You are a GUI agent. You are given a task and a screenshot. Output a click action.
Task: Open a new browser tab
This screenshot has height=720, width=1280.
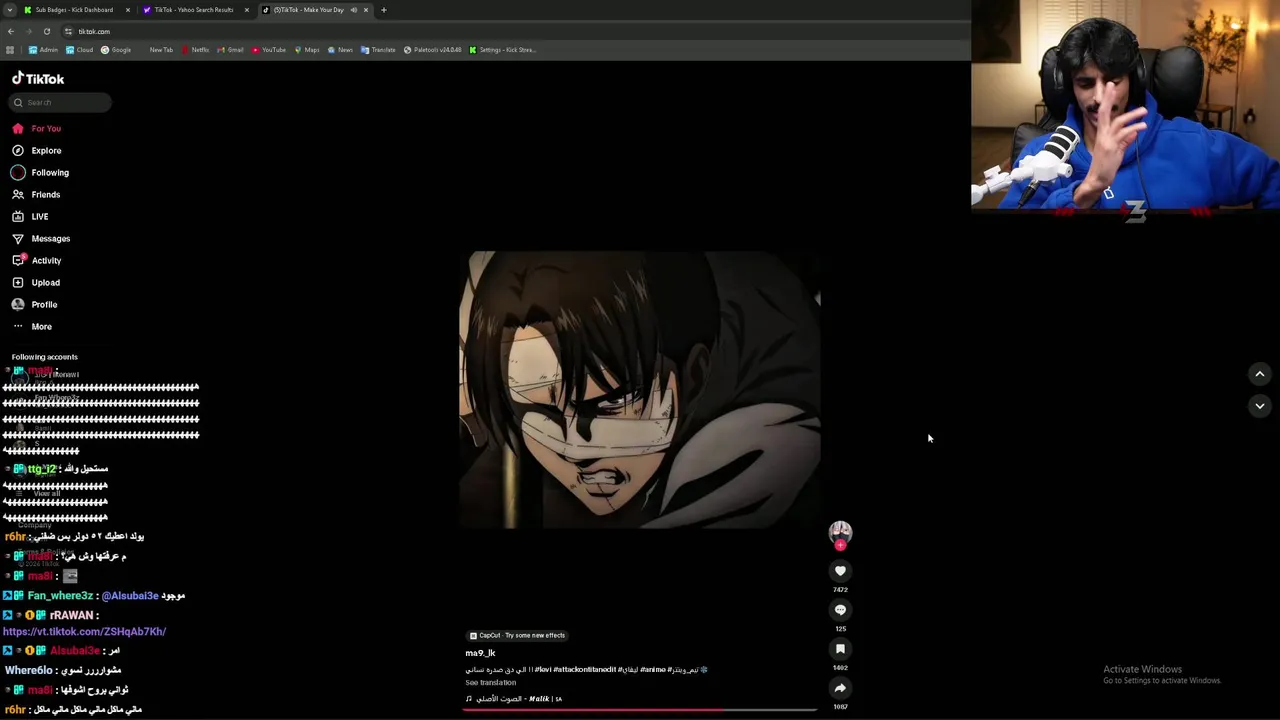click(383, 10)
